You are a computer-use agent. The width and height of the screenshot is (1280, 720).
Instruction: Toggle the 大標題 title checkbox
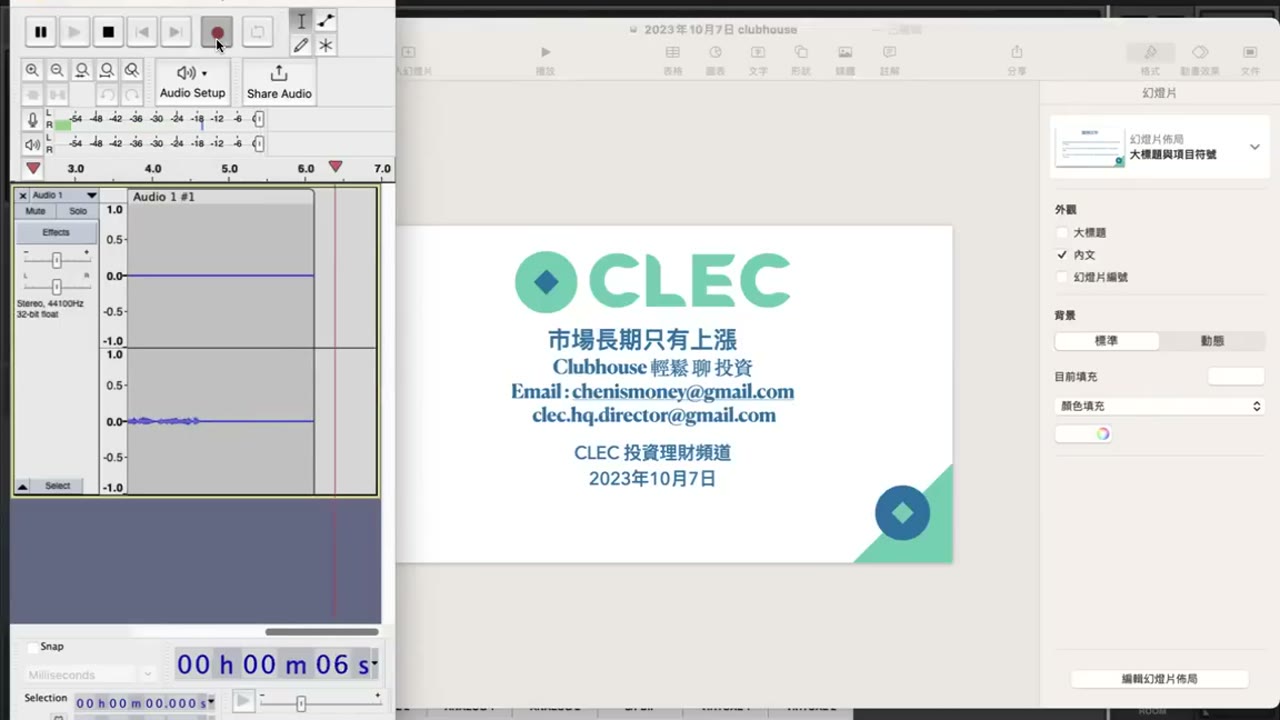coord(1062,233)
